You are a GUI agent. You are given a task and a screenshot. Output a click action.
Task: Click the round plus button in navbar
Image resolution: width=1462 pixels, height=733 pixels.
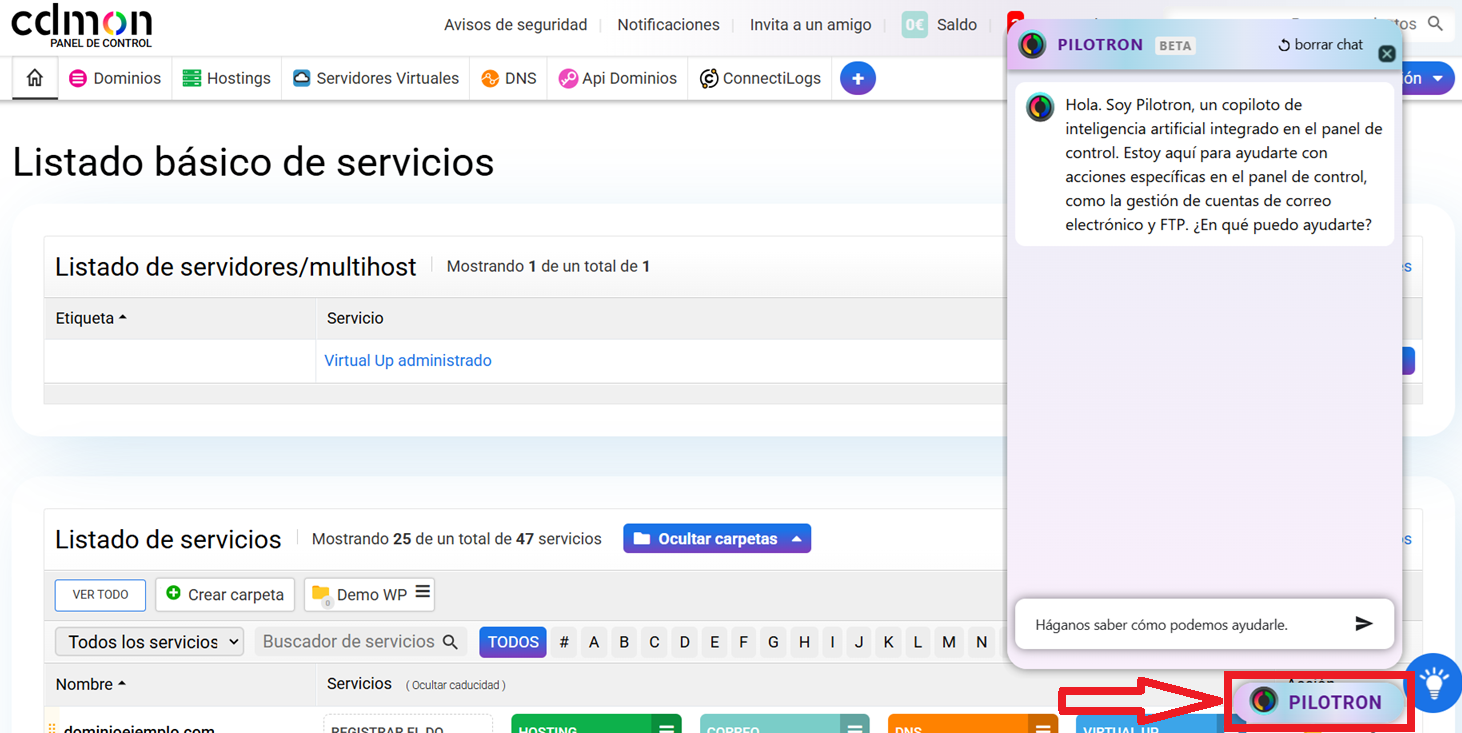pos(858,78)
